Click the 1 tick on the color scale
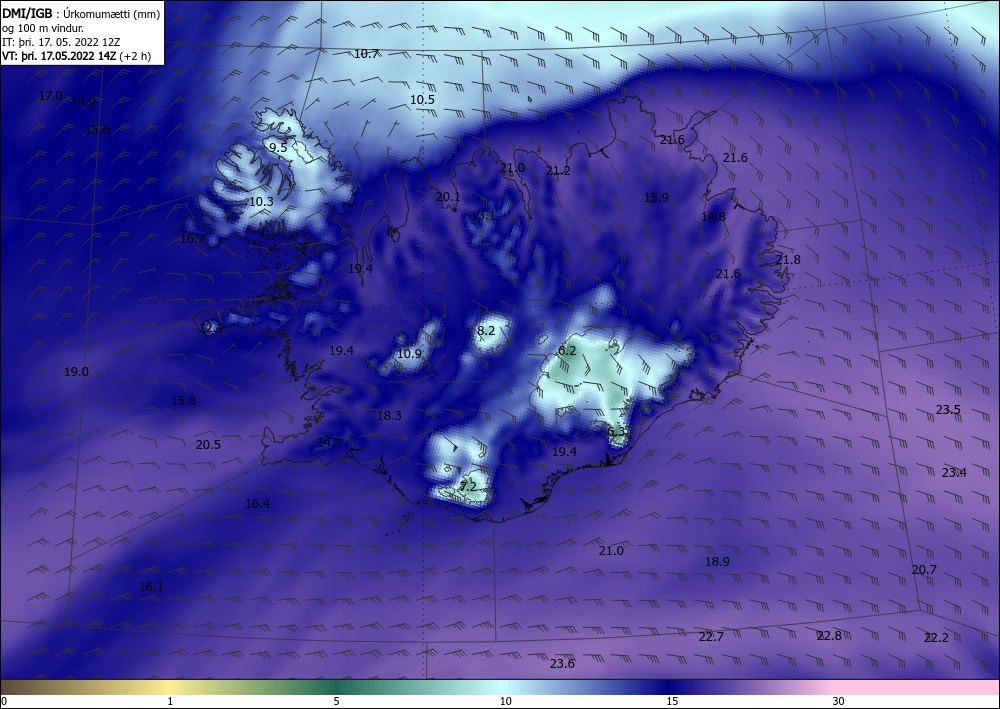The height and width of the screenshot is (709, 1000). pyautogui.click(x=170, y=702)
